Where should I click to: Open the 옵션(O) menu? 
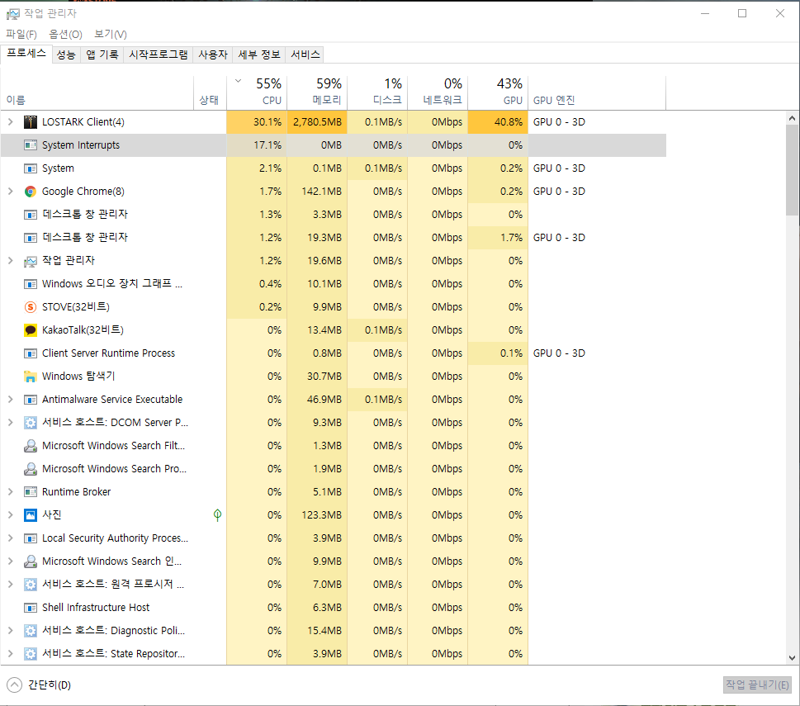(65, 34)
